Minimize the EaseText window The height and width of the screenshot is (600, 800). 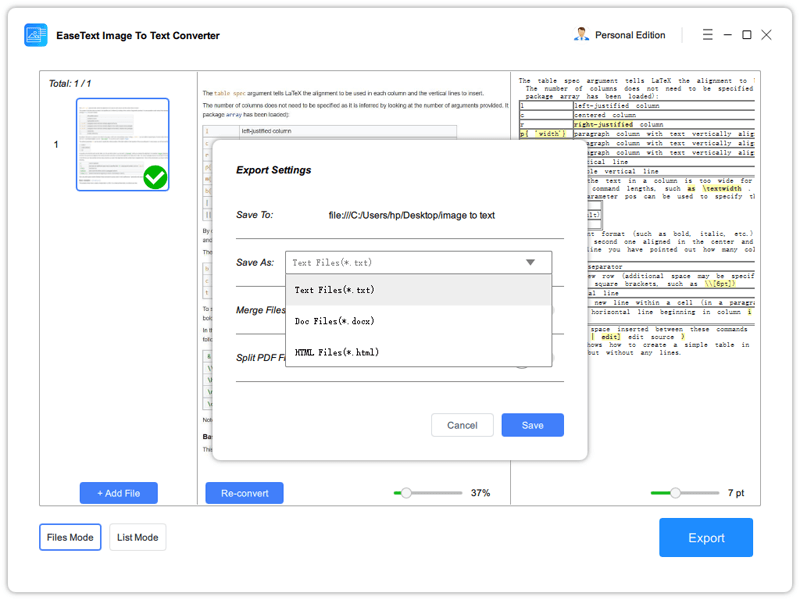[728, 35]
